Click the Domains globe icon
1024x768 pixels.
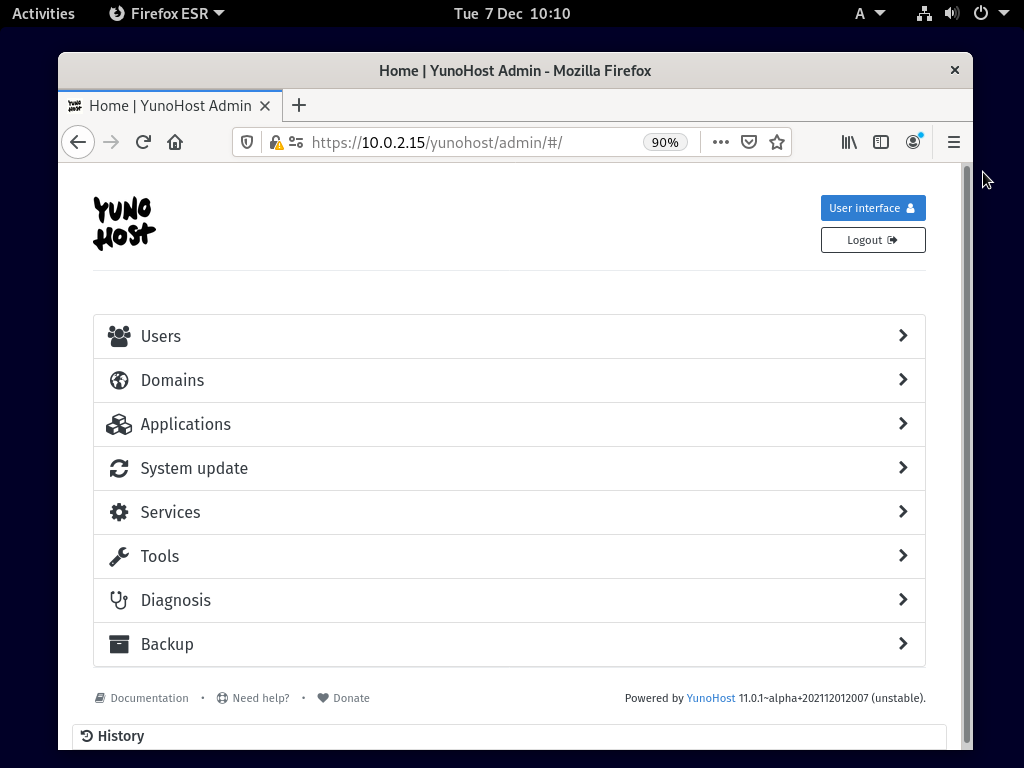point(119,380)
